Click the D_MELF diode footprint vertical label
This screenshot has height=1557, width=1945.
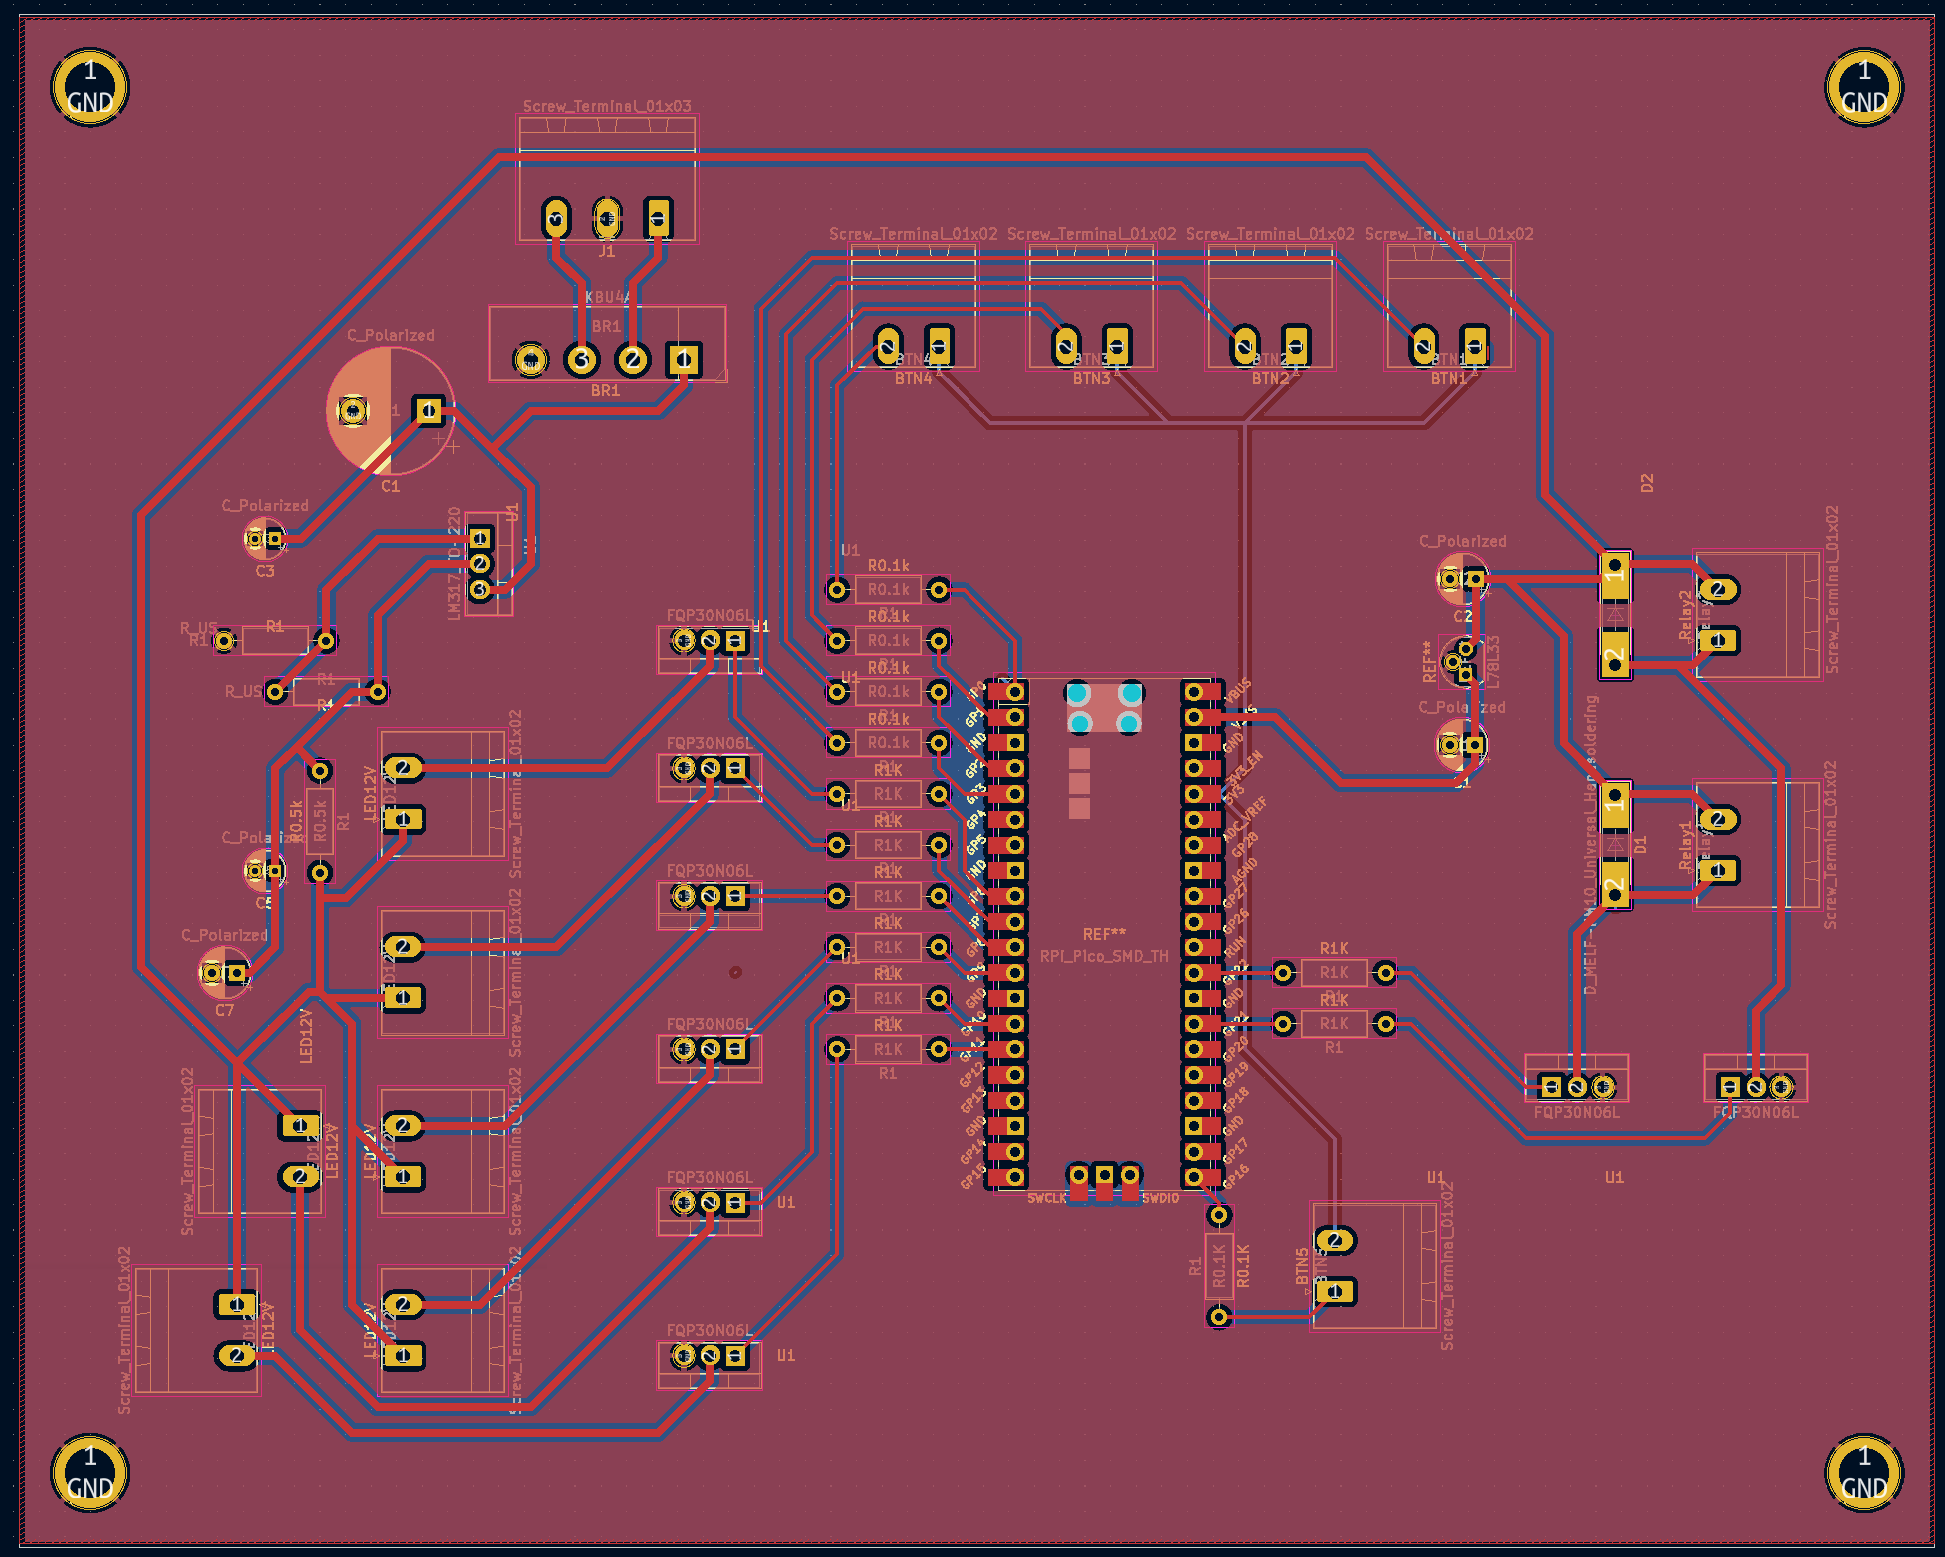click(1590, 845)
